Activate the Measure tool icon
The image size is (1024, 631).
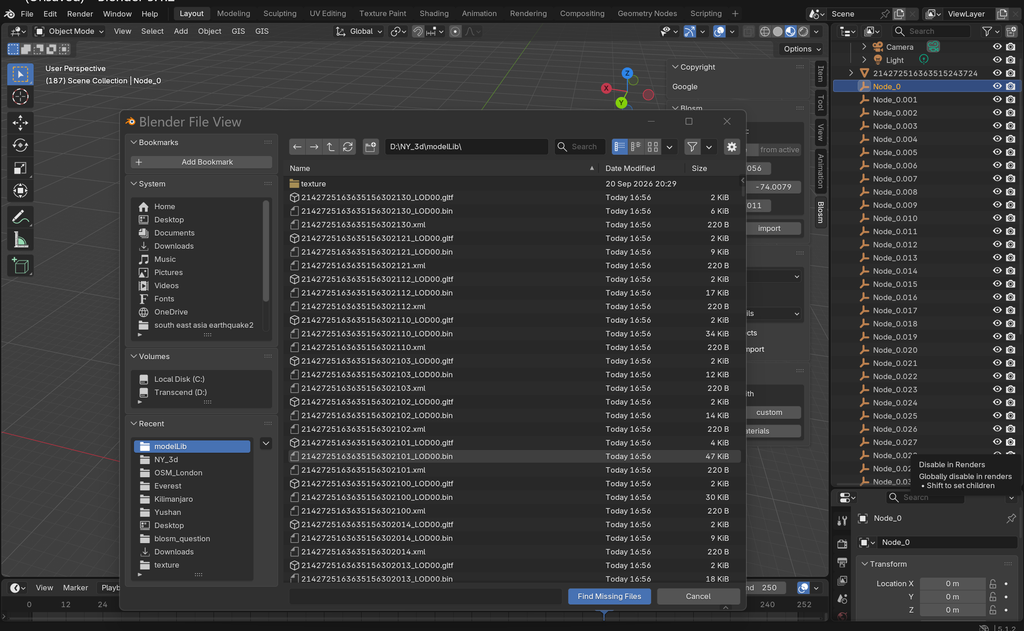coord(20,240)
